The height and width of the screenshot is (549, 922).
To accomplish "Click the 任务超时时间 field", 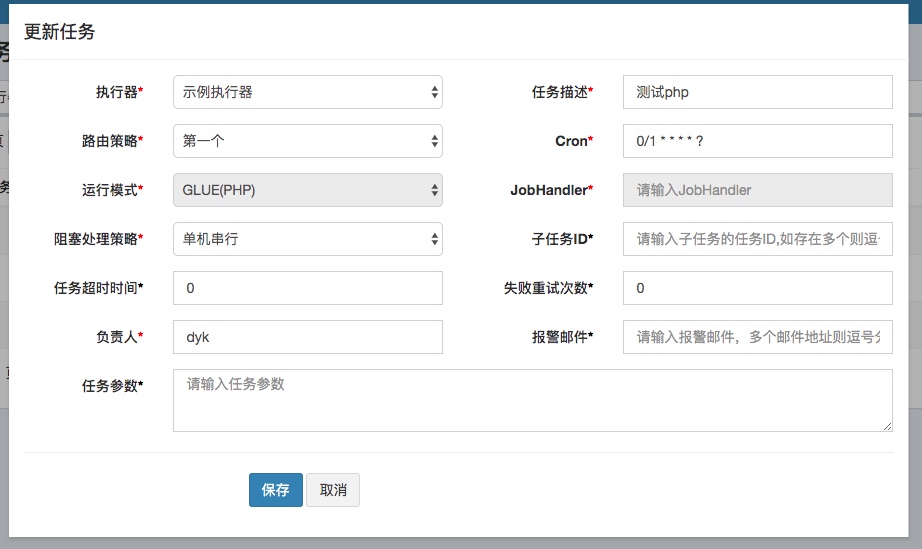I will tap(307, 288).
